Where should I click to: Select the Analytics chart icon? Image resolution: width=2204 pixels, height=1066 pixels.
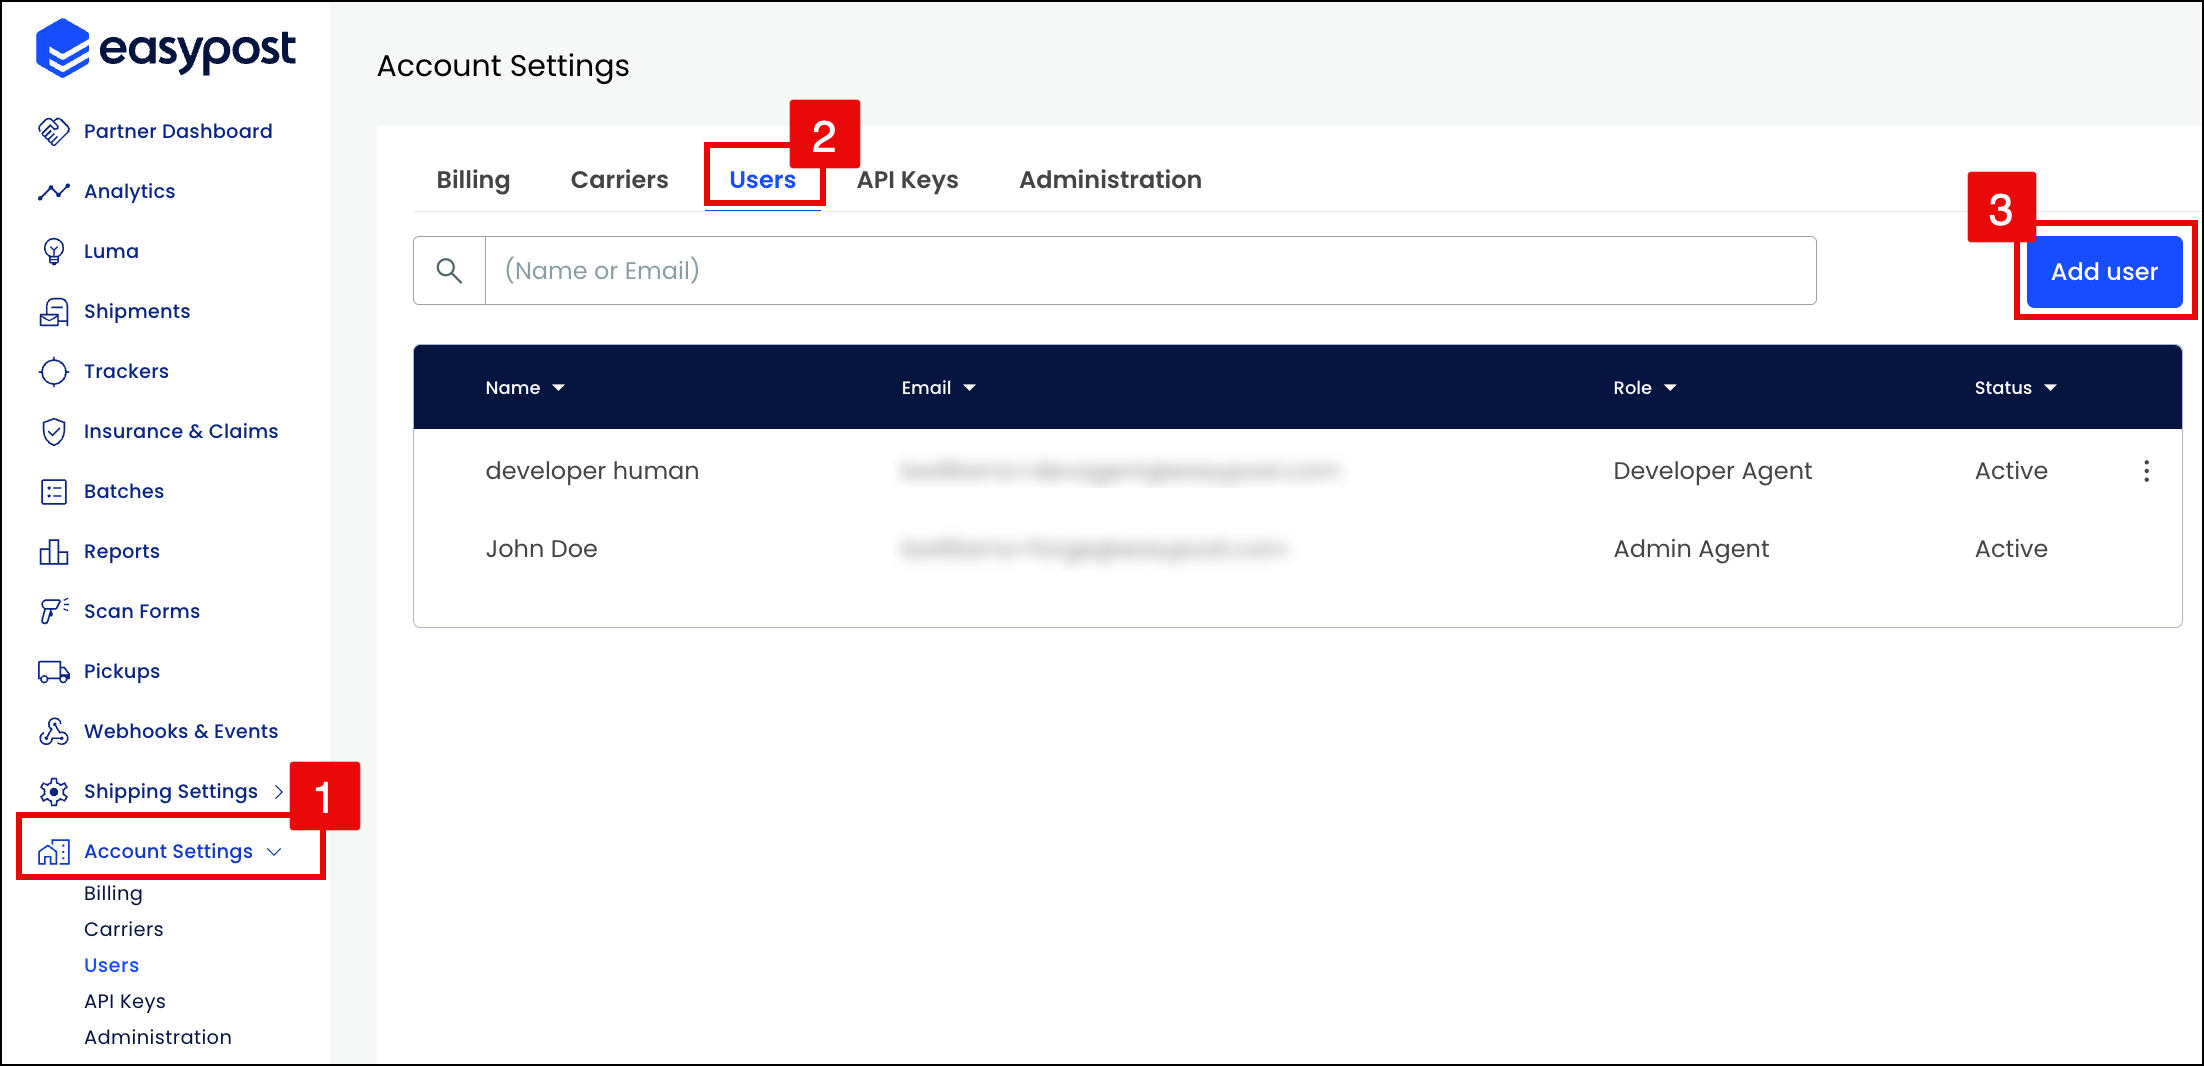(54, 190)
